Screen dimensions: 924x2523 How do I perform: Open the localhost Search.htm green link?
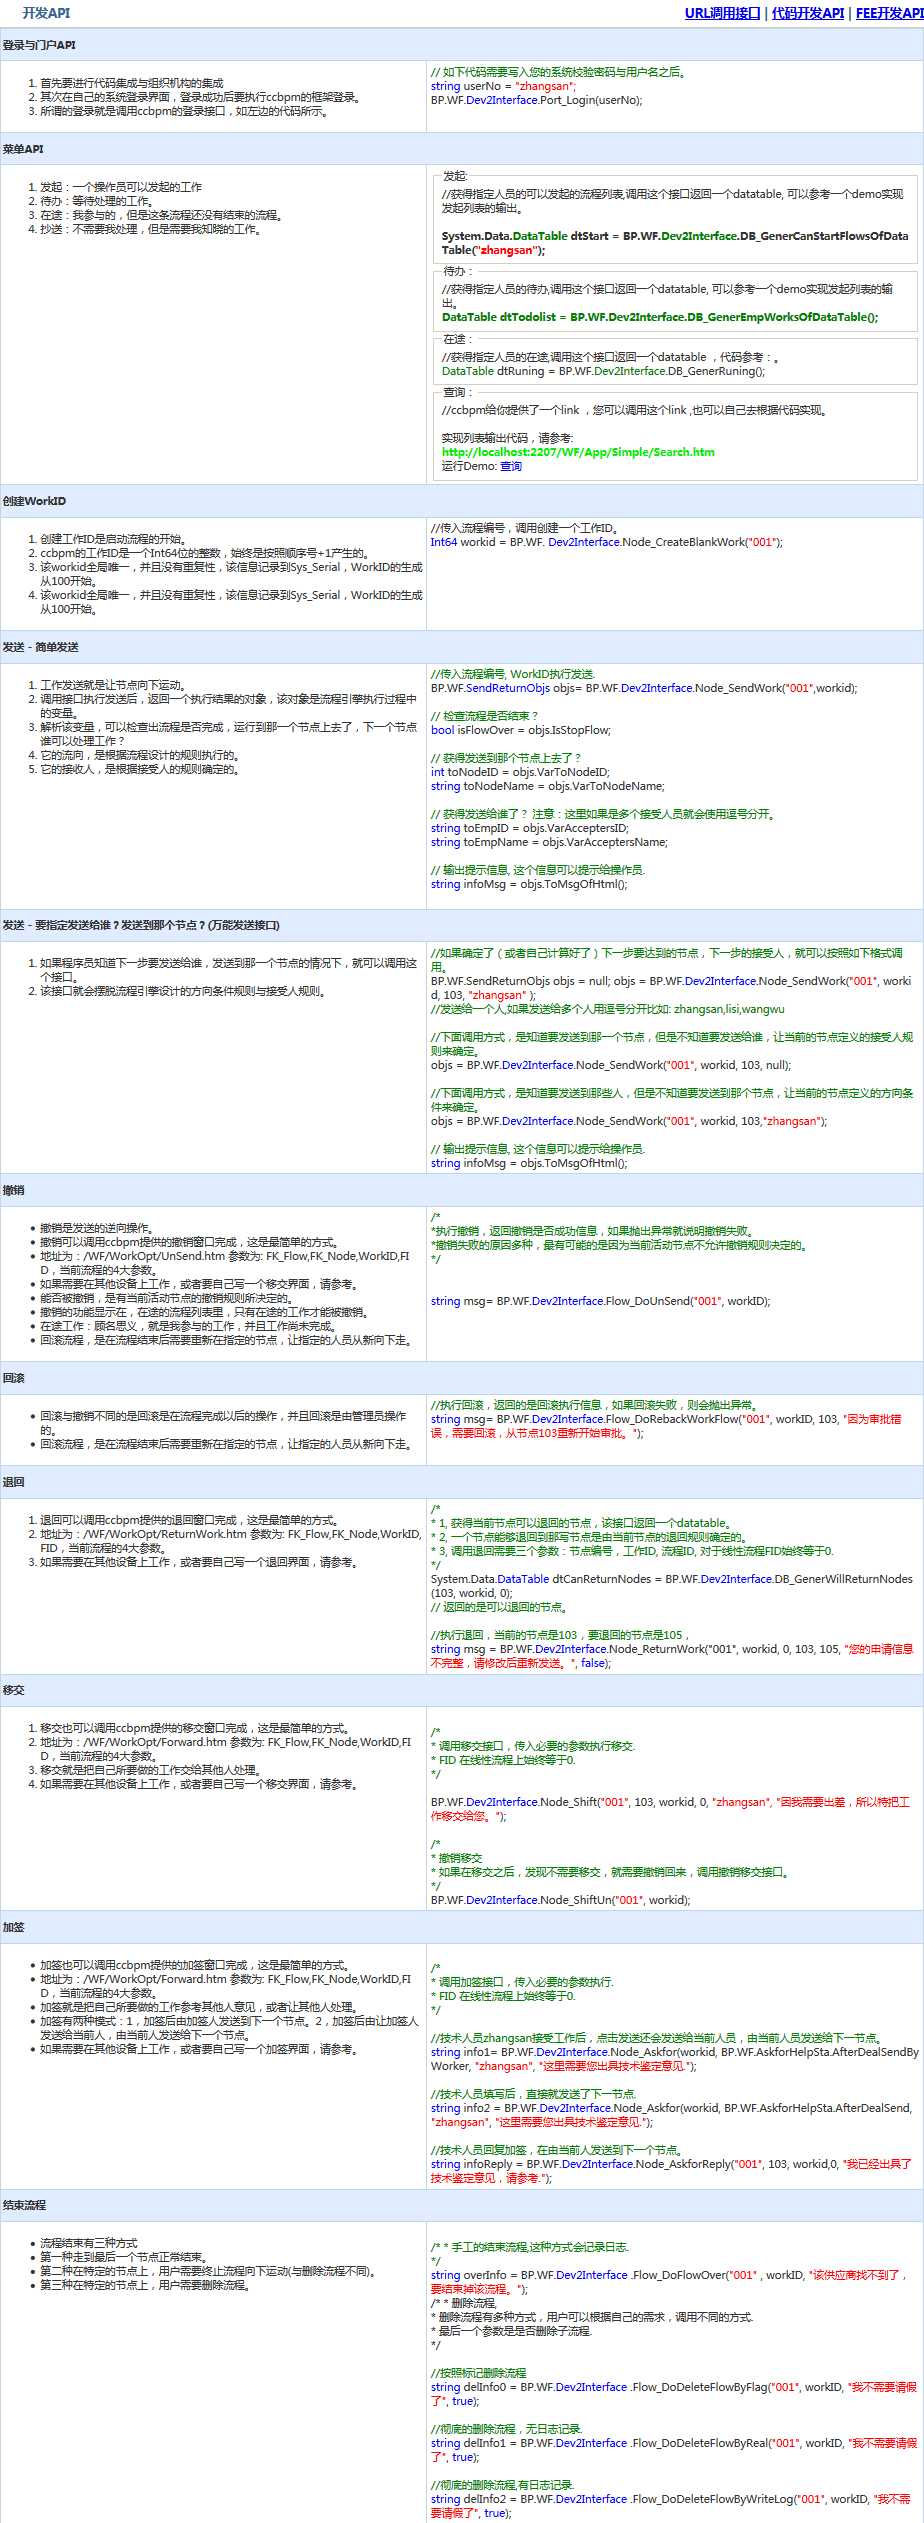point(578,452)
